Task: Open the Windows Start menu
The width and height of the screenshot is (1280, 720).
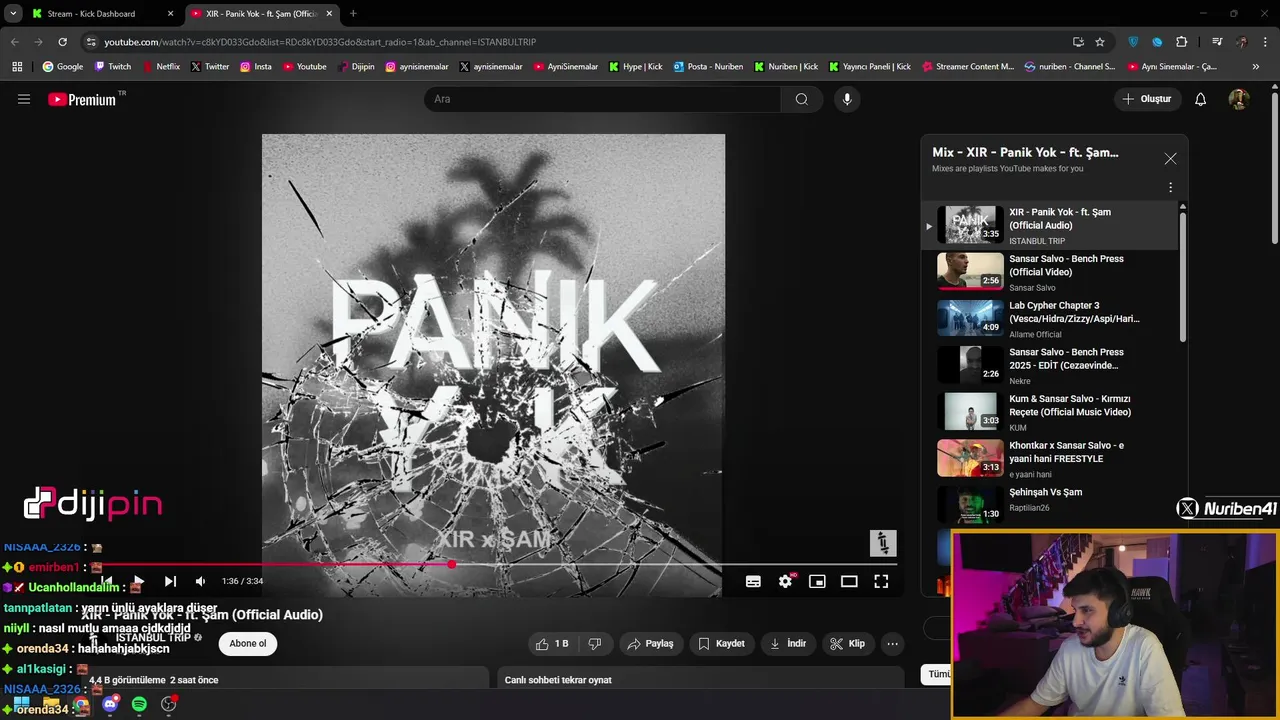Action: coord(21,704)
